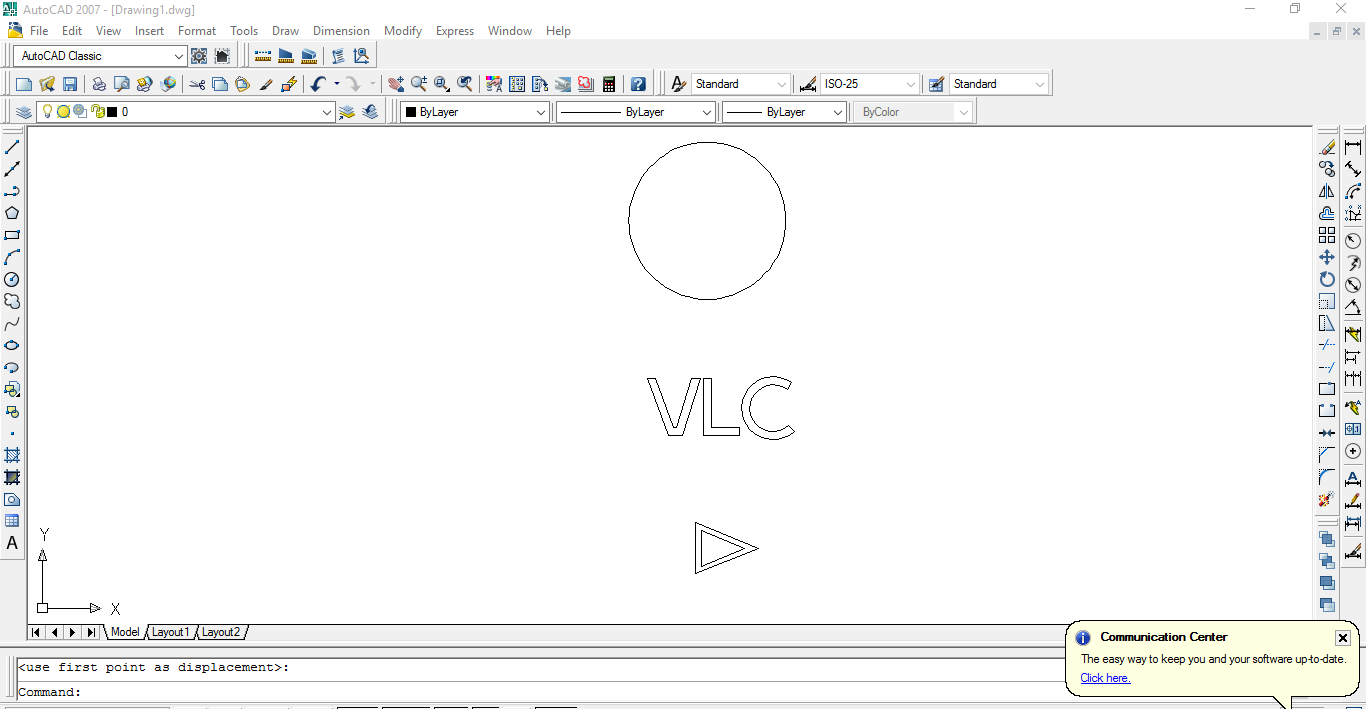
Task: Open the Express menu
Action: click(455, 31)
